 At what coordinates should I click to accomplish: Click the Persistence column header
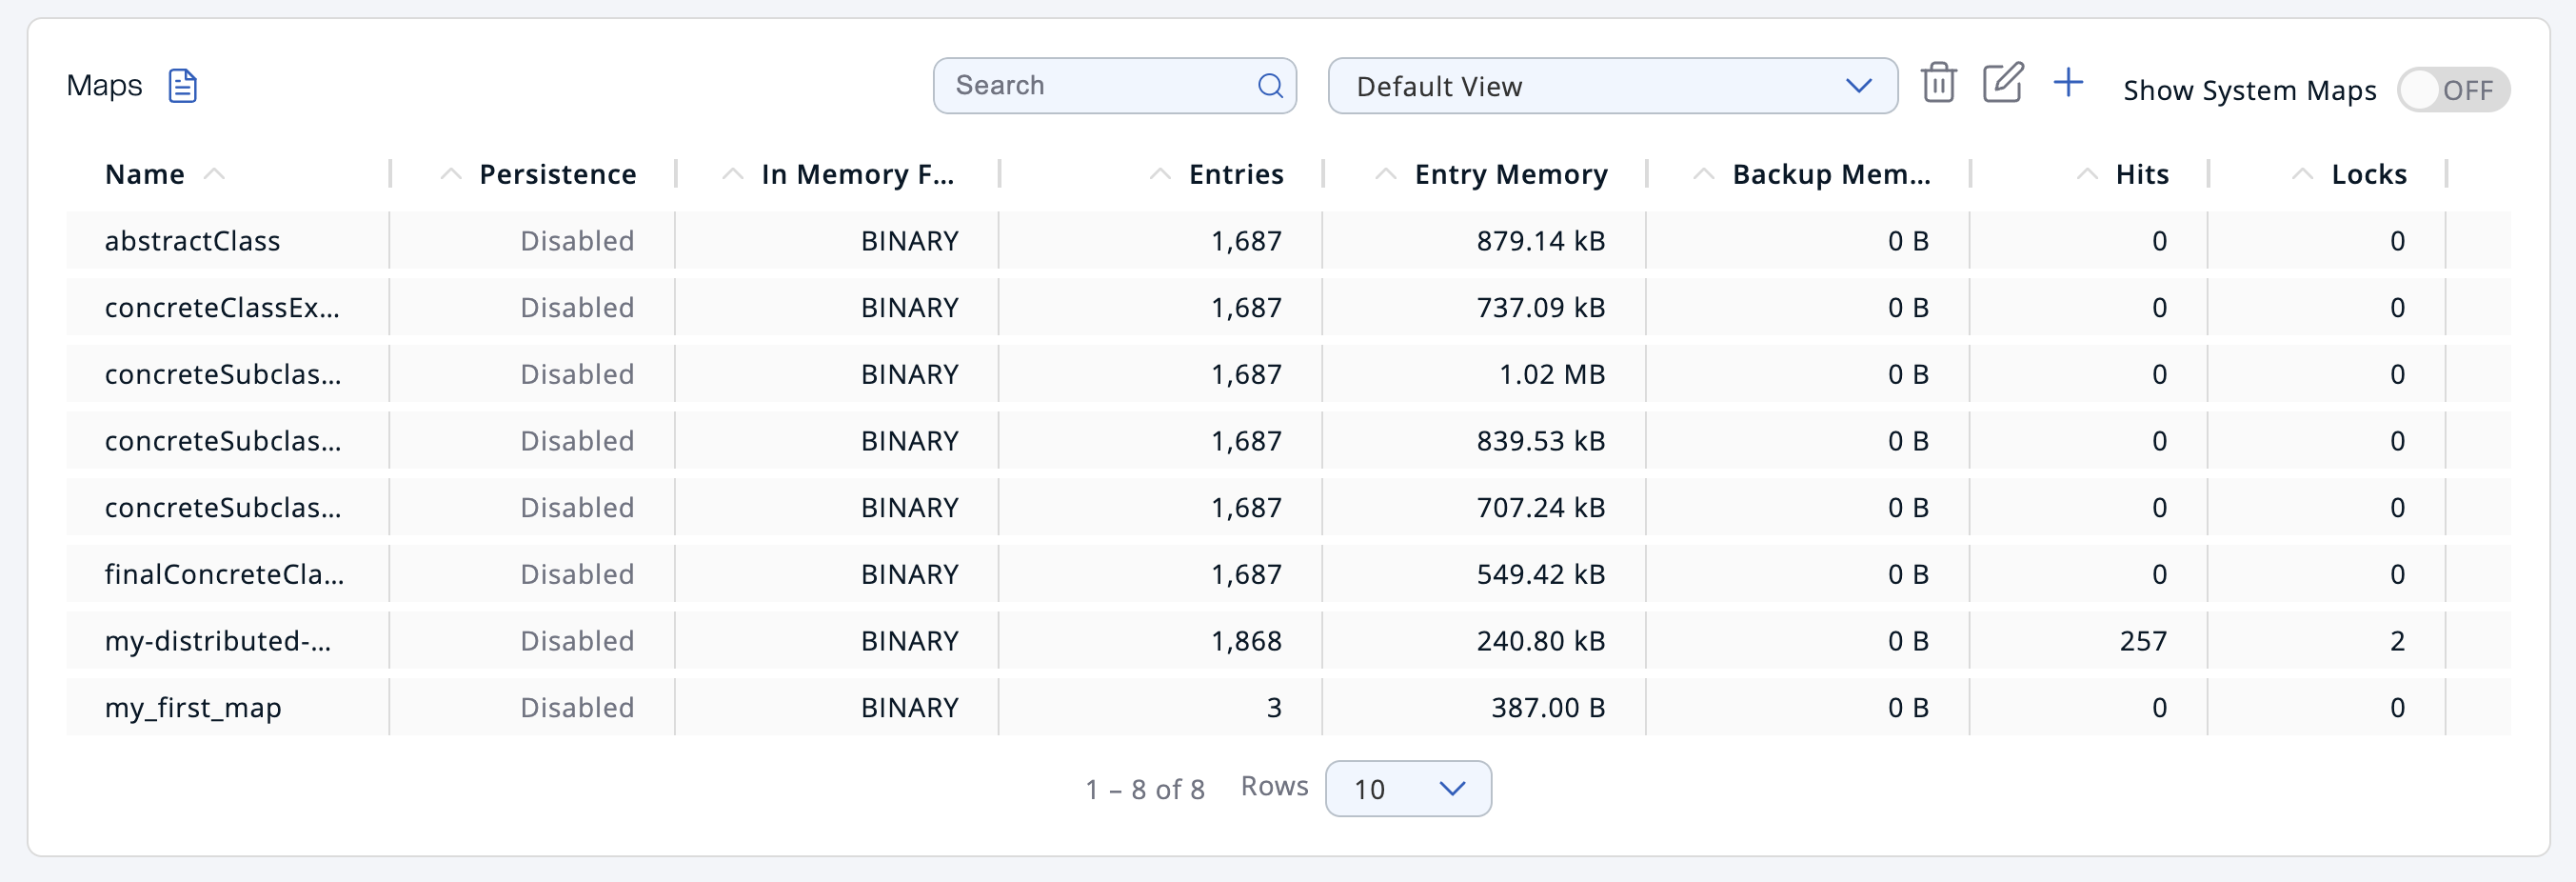coord(557,174)
